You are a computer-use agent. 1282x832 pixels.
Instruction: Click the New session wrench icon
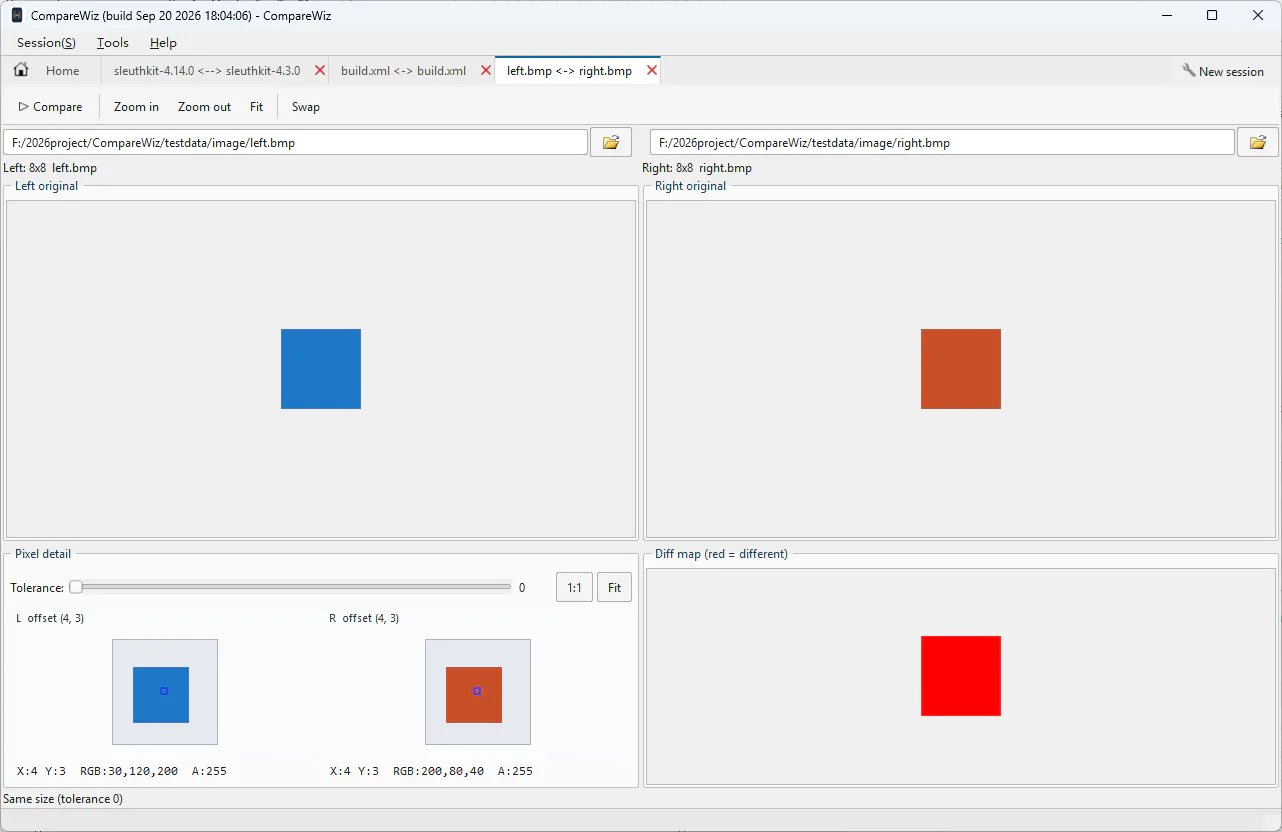[x=1189, y=71]
